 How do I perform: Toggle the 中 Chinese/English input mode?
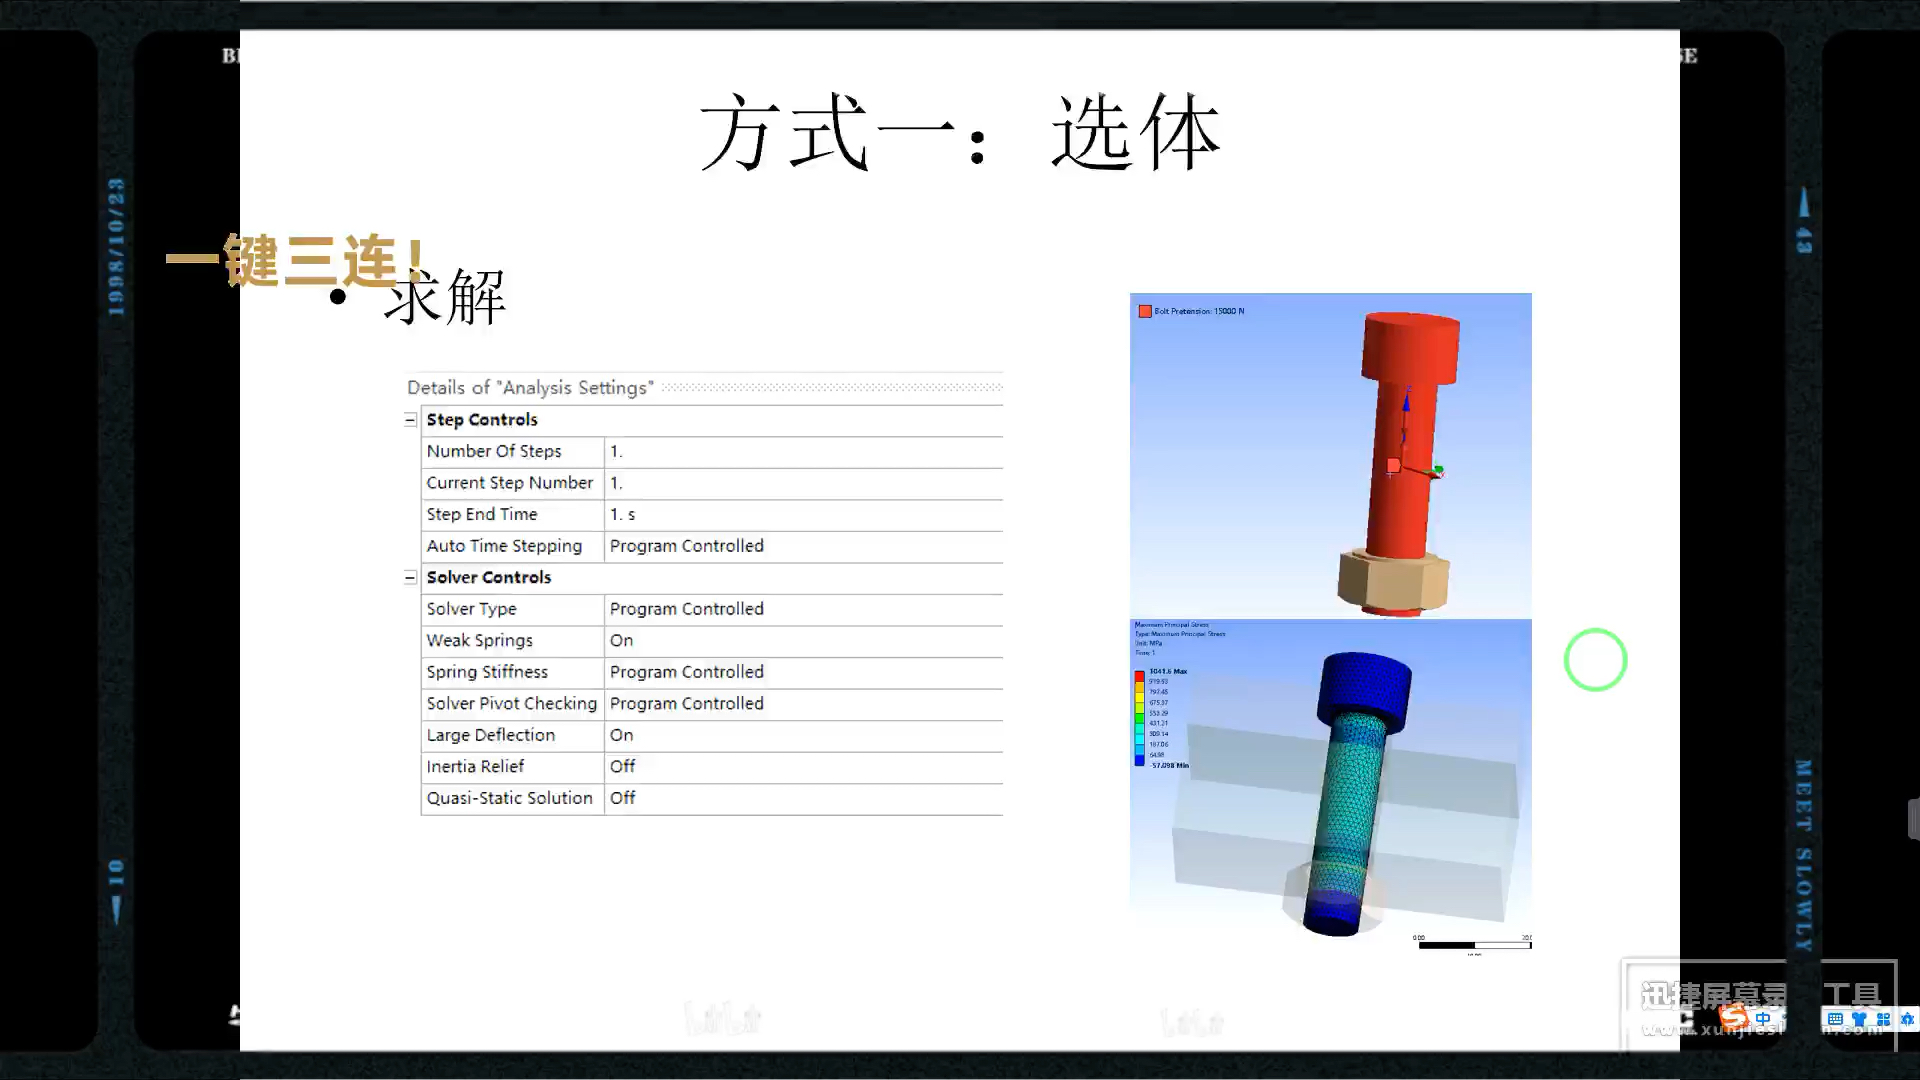[x=1763, y=1019]
